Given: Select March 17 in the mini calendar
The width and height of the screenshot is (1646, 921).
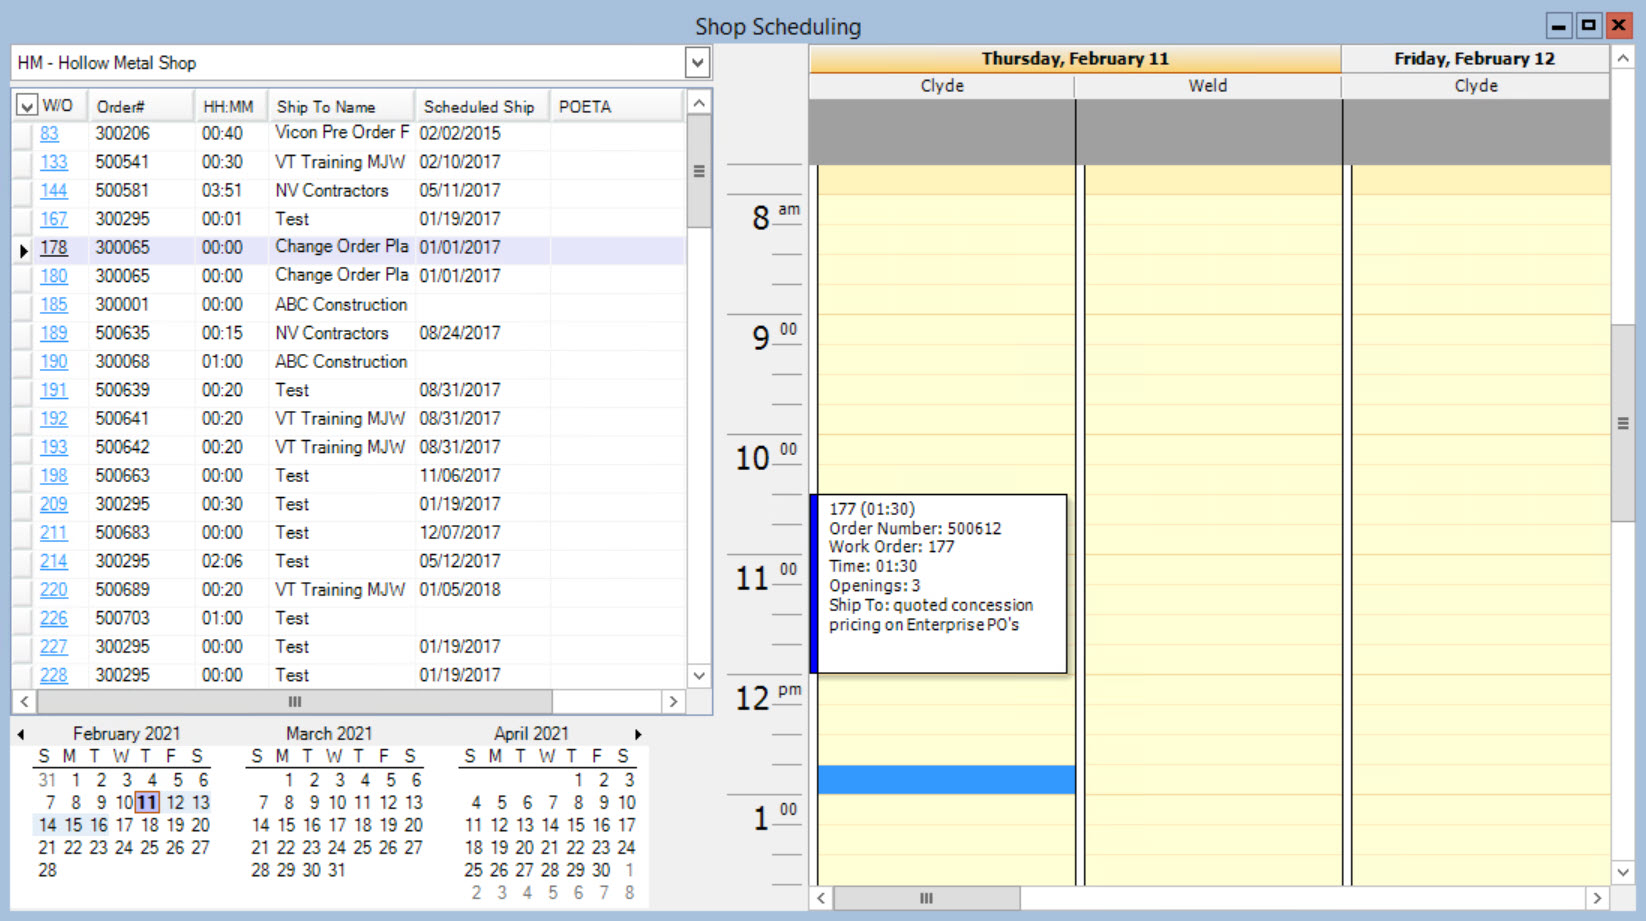Looking at the screenshot, I should coord(337,825).
